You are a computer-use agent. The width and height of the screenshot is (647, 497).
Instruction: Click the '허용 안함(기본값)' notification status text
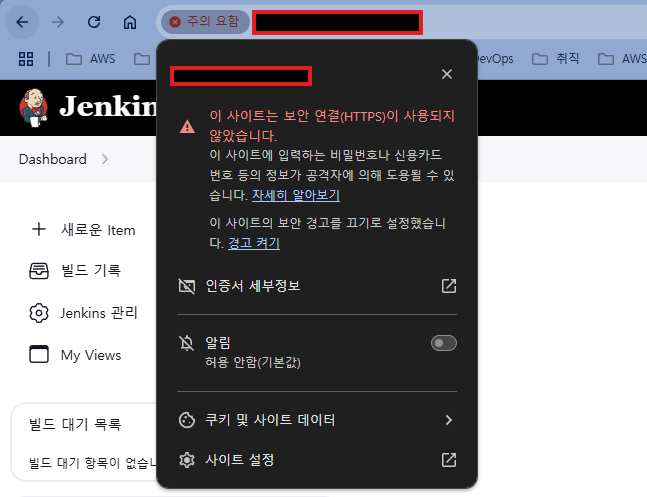tap(253, 362)
